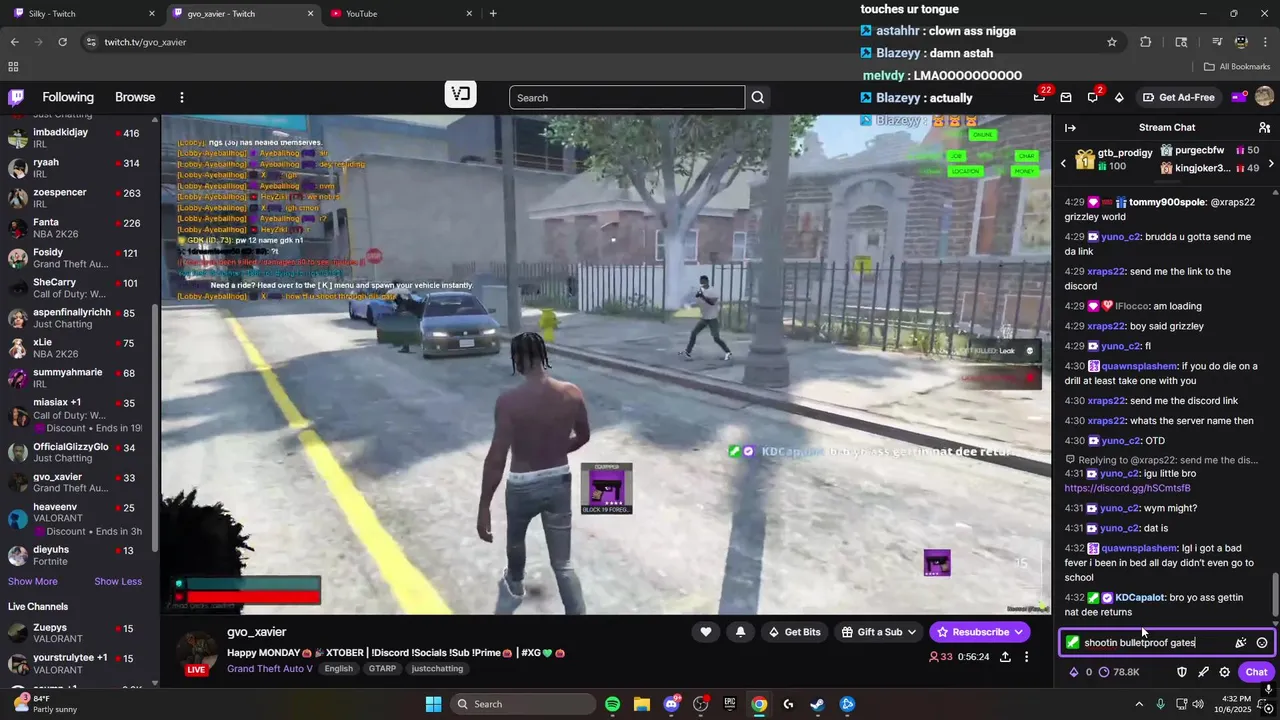Image resolution: width=1280 pixels, height=720 pixels.
Task: Click the Get Ad-Free button
Action: (1177, 97)
